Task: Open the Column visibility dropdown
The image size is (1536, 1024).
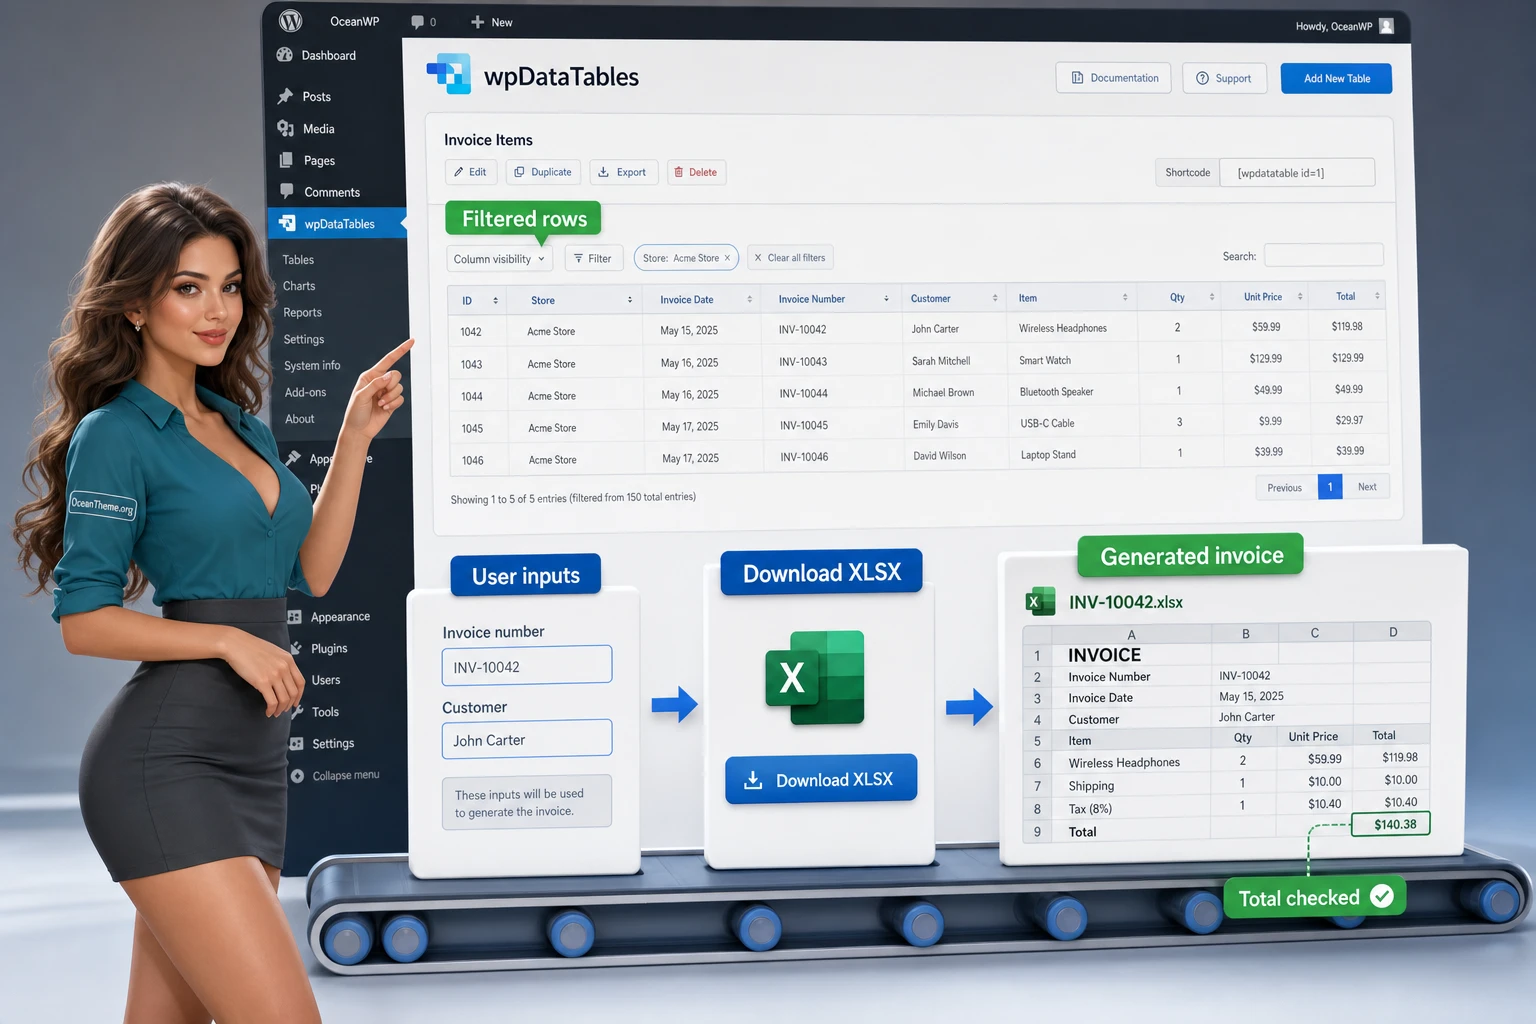Action: click(499, 259)
